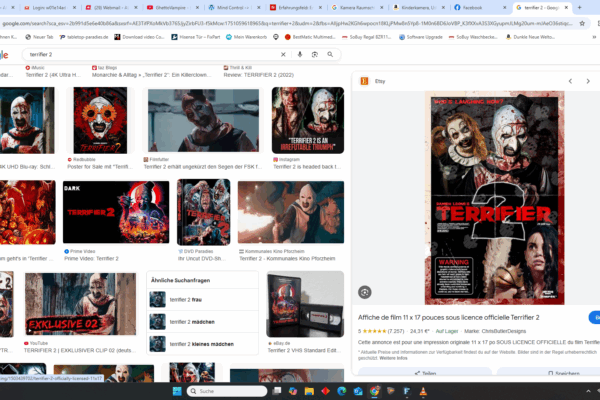Open the BestMatic Multimed... bookmark
This screenshot has height=400, width=600.
point(310,37)
